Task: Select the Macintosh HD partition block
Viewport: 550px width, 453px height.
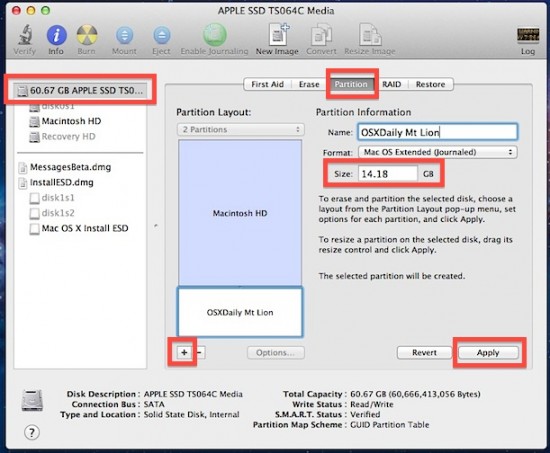Action: click(240, 213)
